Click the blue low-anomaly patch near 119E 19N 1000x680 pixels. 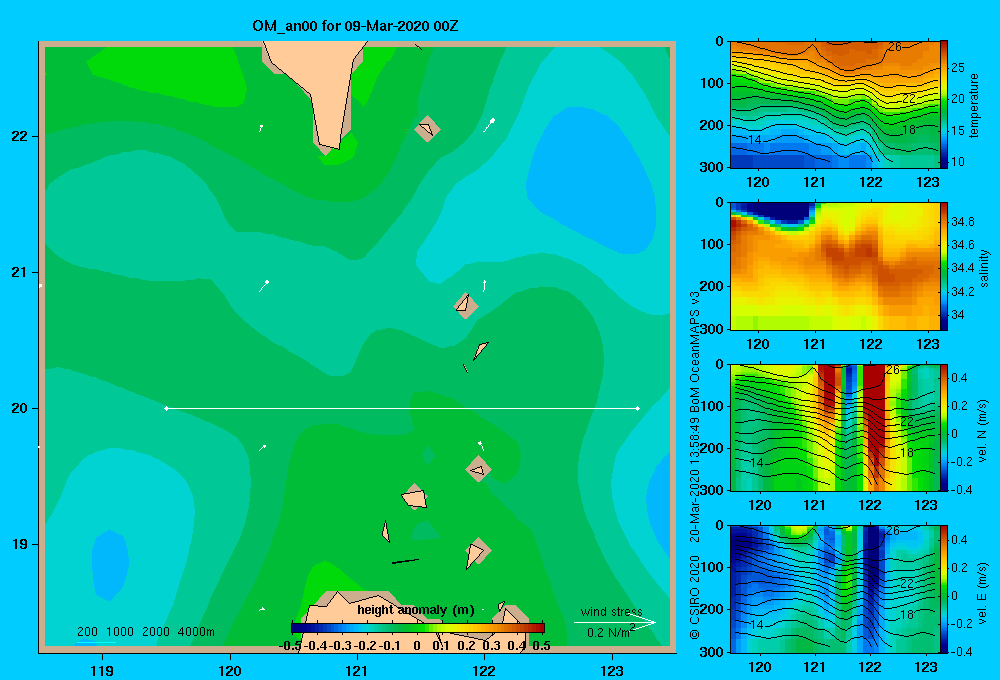pyautogui.click(x=110, y=566)
